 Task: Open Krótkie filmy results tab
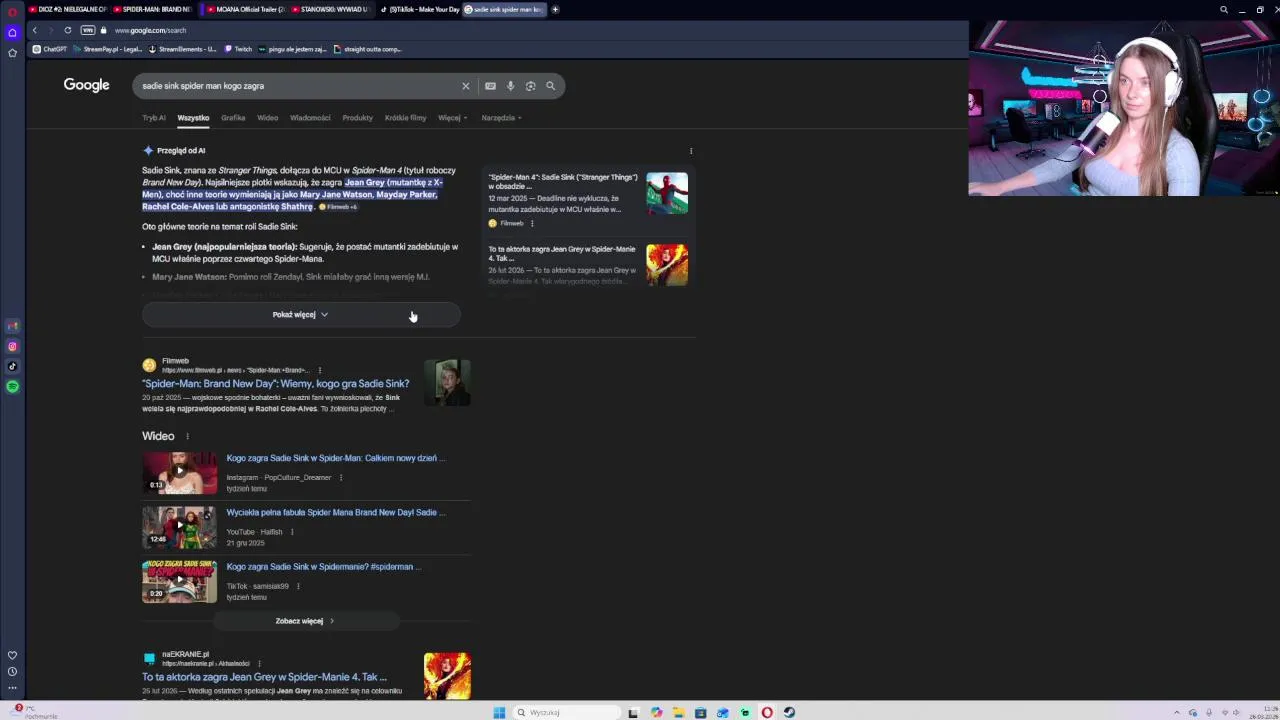pos(405,118)
